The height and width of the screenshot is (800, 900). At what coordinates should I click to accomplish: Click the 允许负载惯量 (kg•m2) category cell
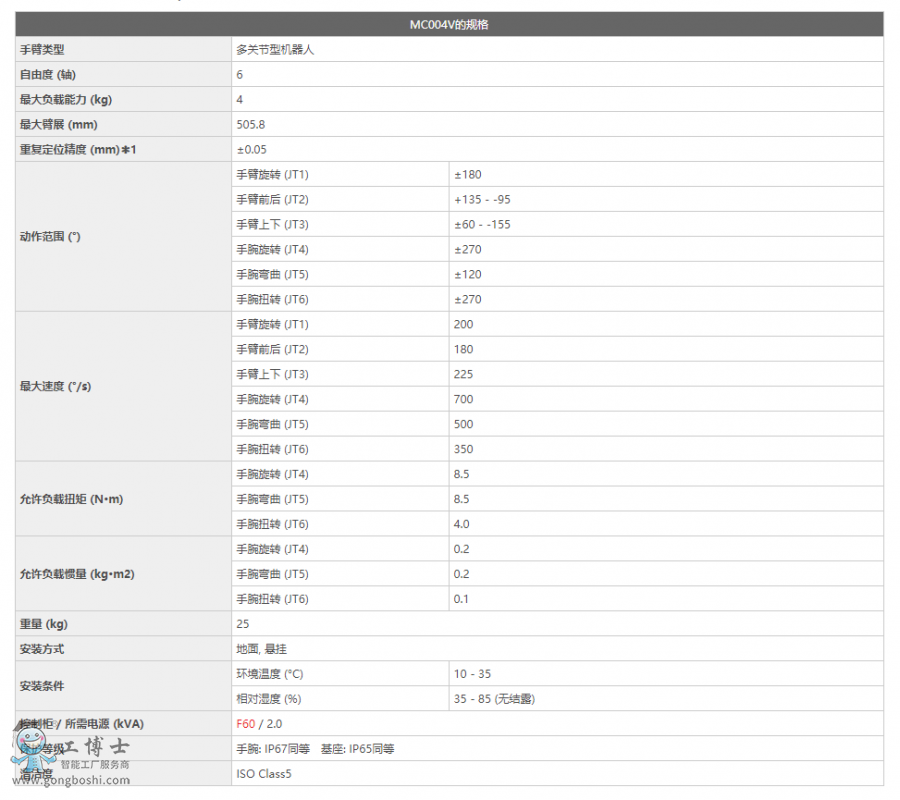click(76, 574)
